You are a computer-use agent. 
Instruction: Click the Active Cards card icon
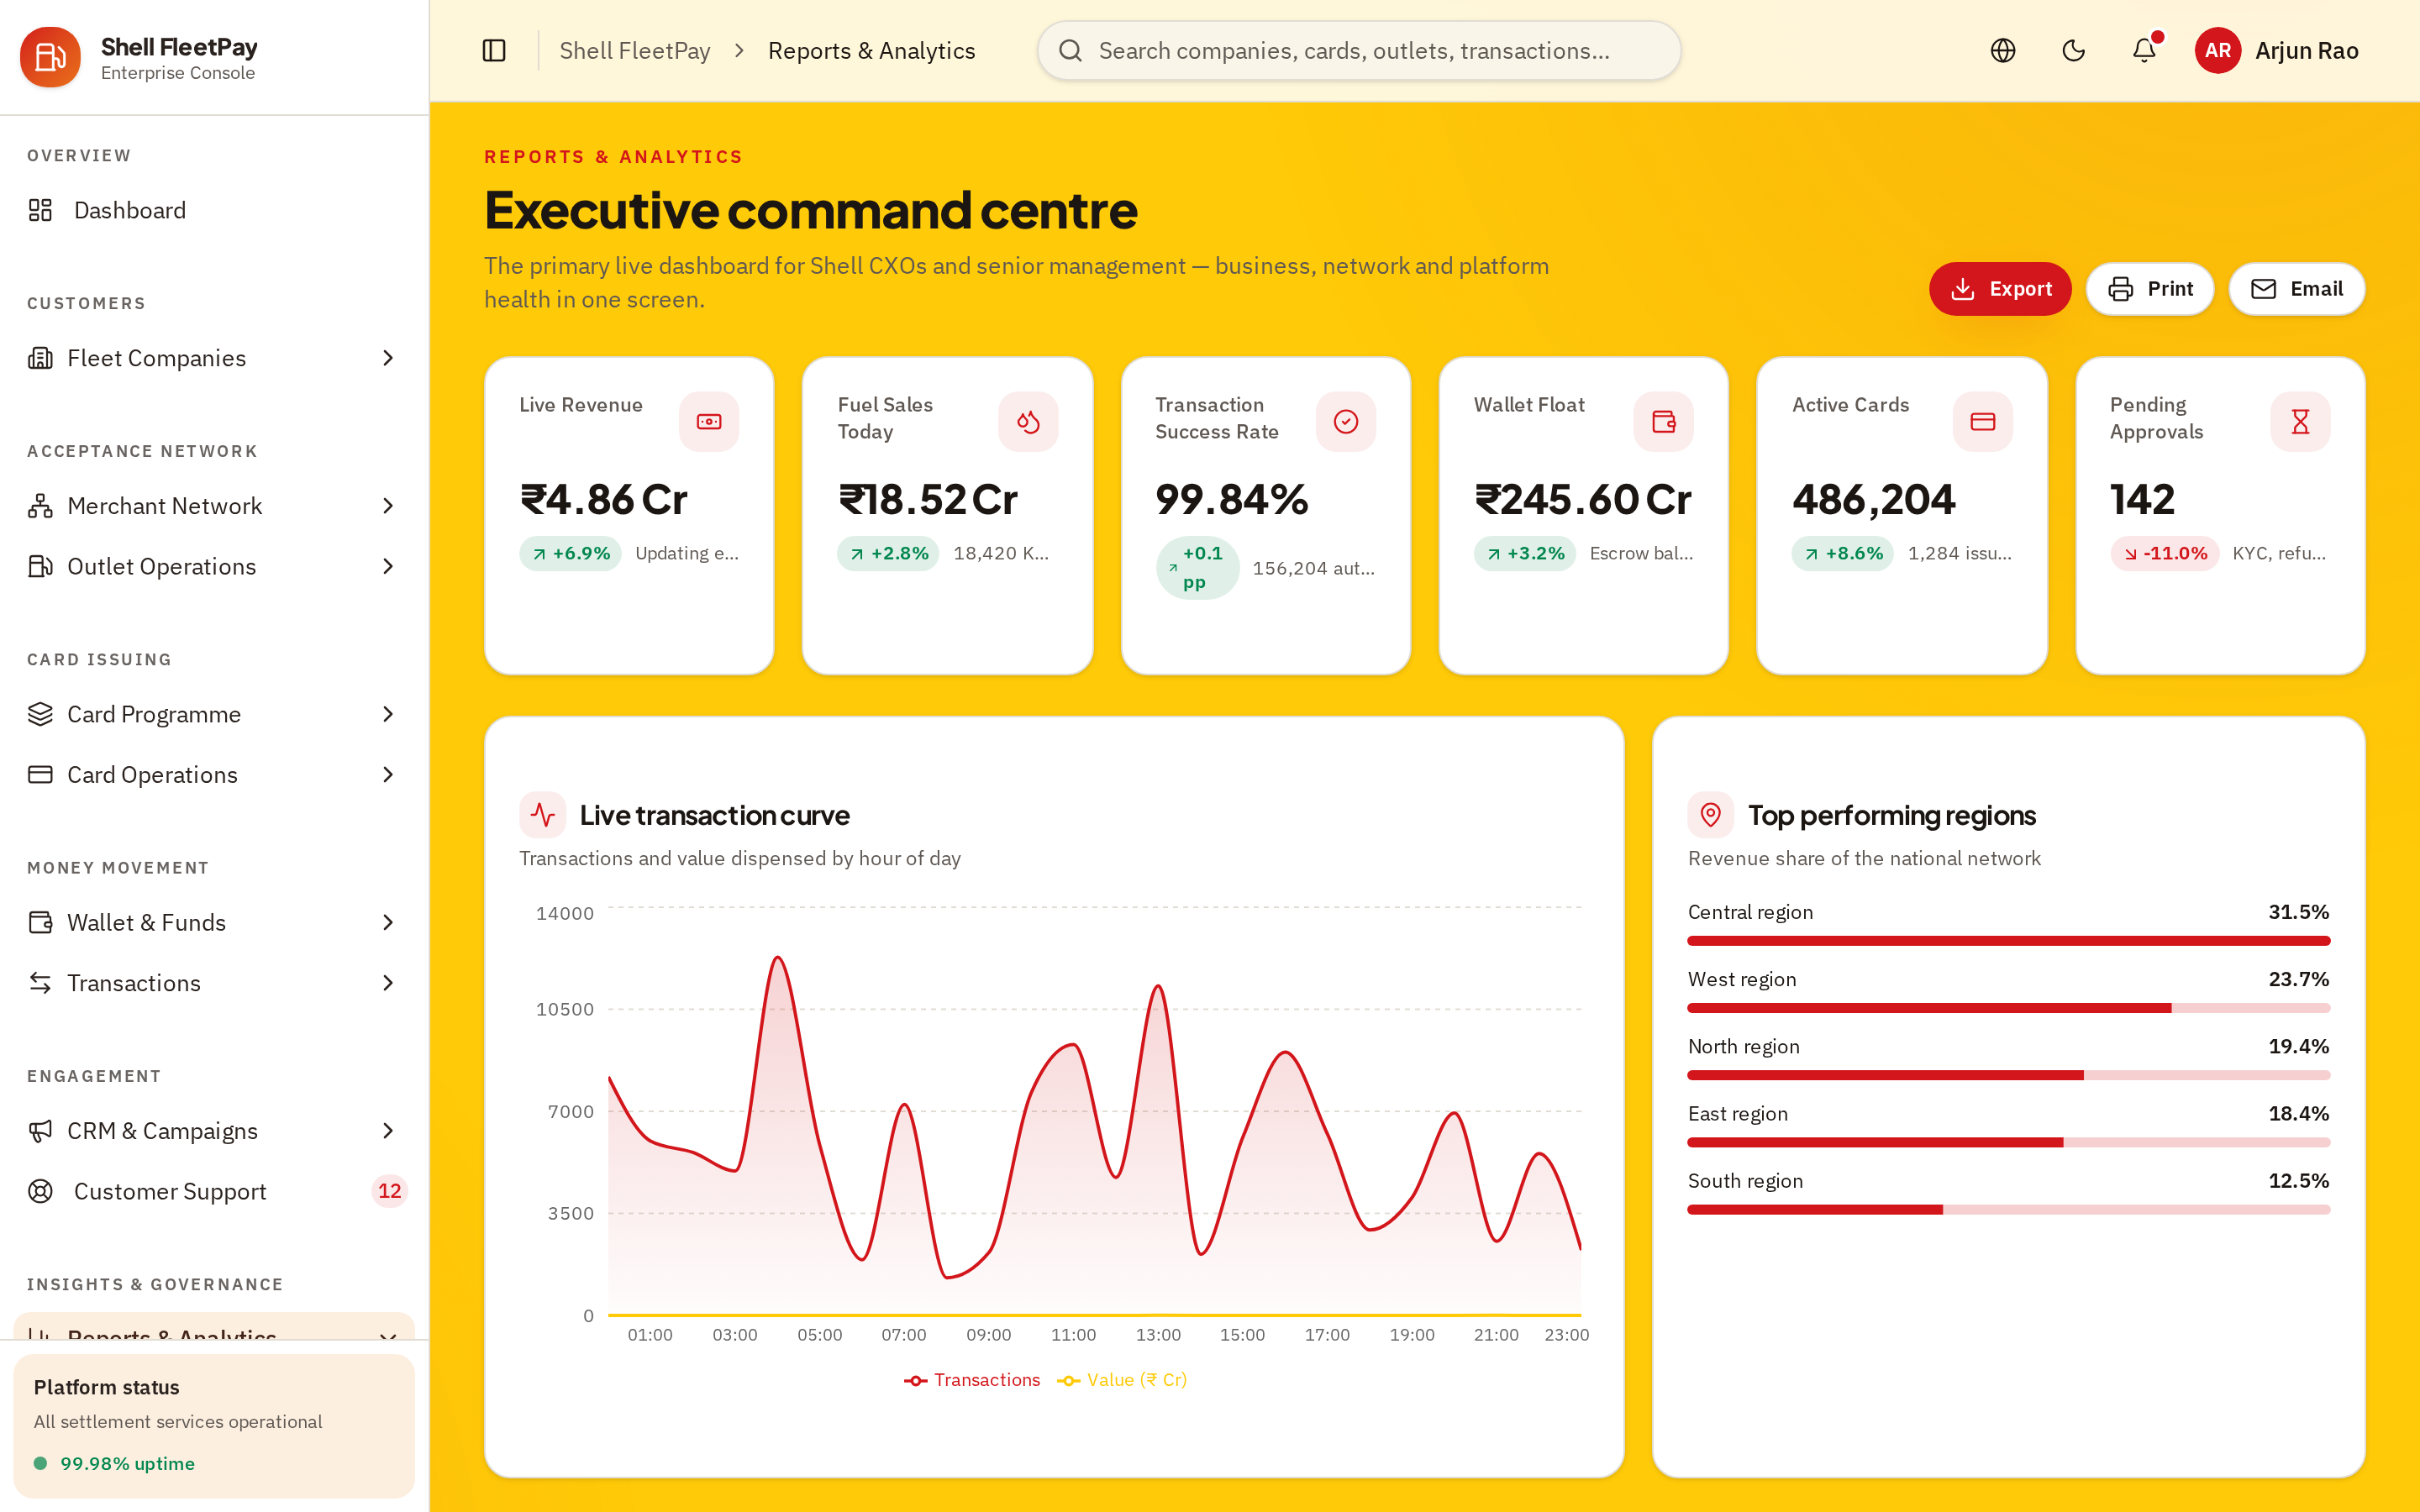pyautogui.click(x=1983, y=422)
